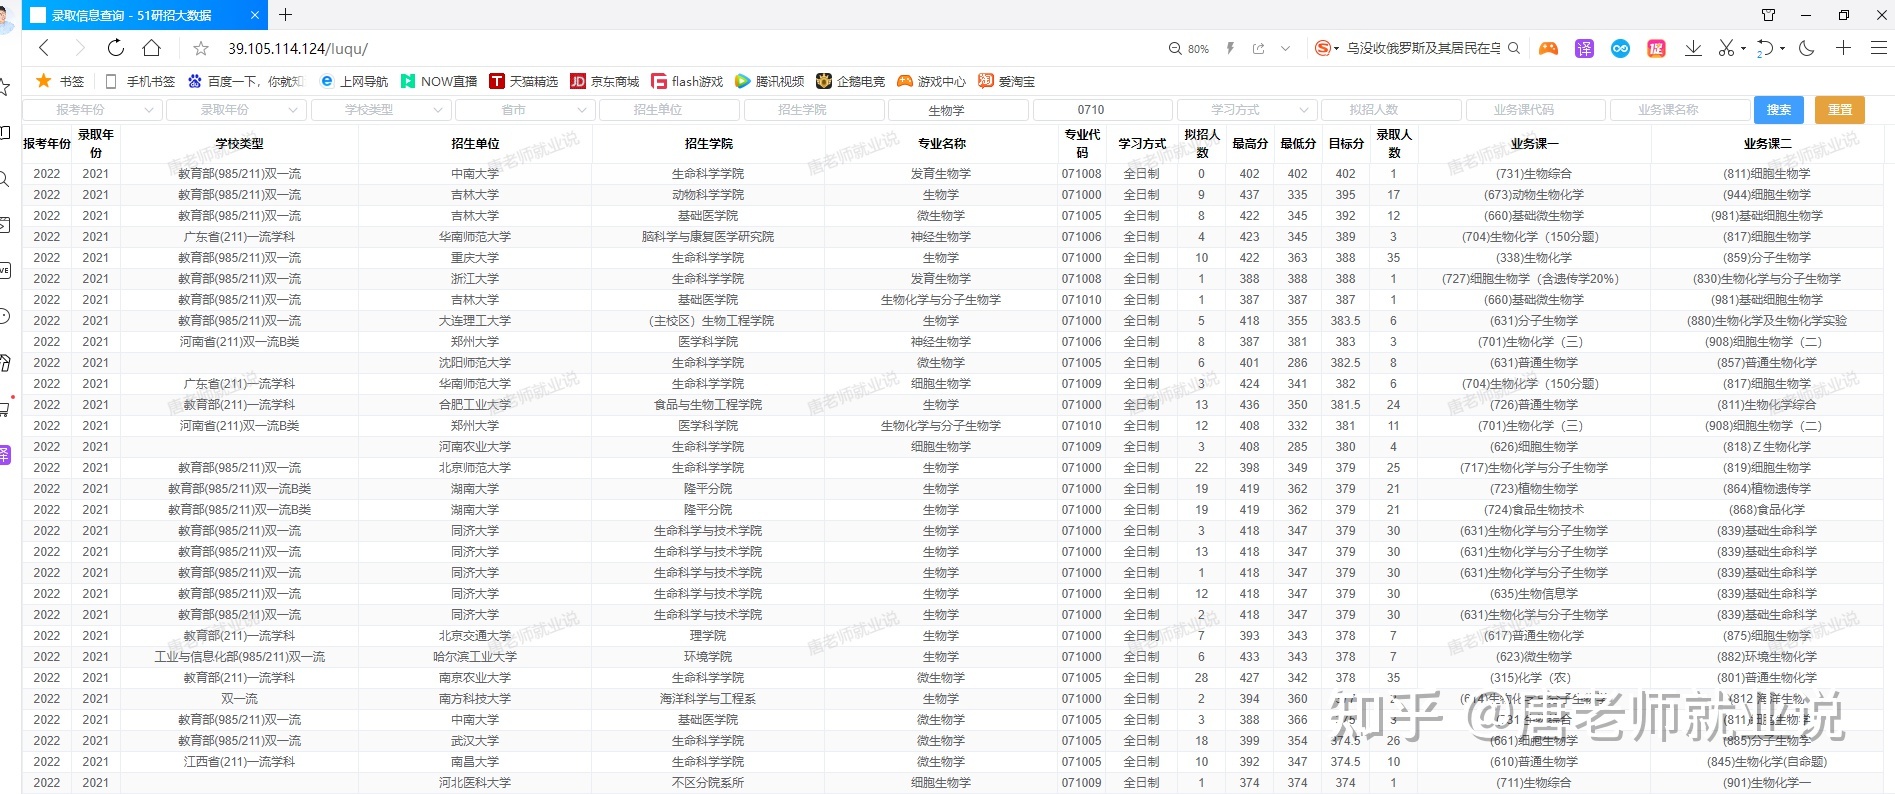Click the browser refresh icon
1895x794 pixels.
(x=116, y=48)
